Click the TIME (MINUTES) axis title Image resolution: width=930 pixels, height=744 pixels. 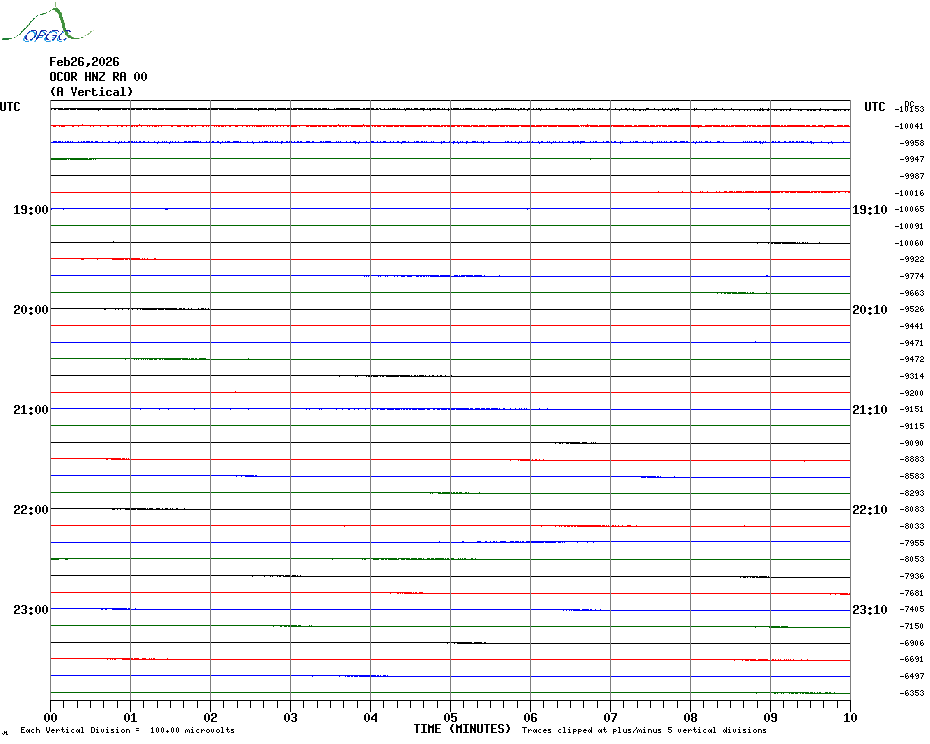pos(462,729)
